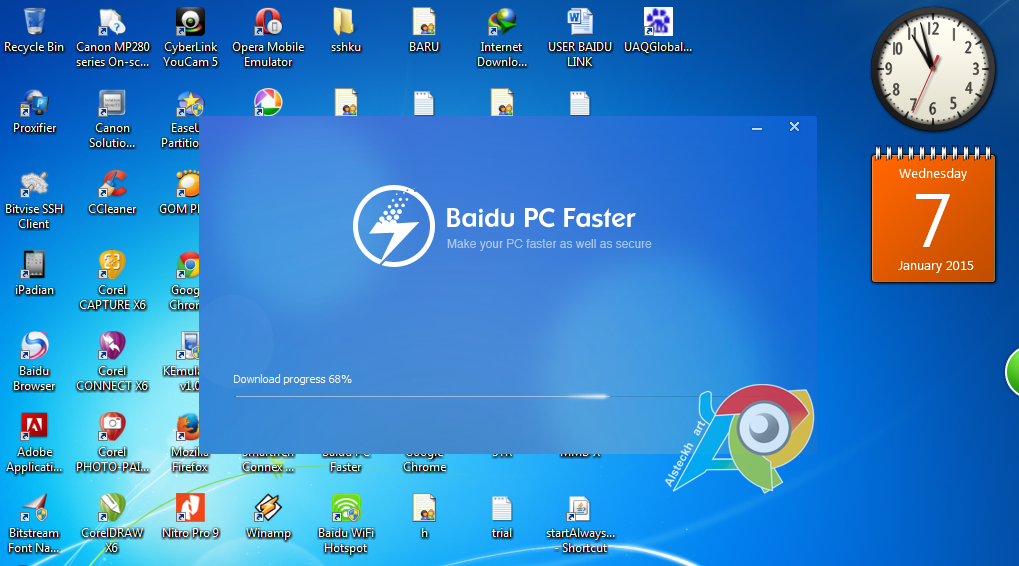
Task: Select the UAQGlobal desktop icon
Action: [658, 31]
